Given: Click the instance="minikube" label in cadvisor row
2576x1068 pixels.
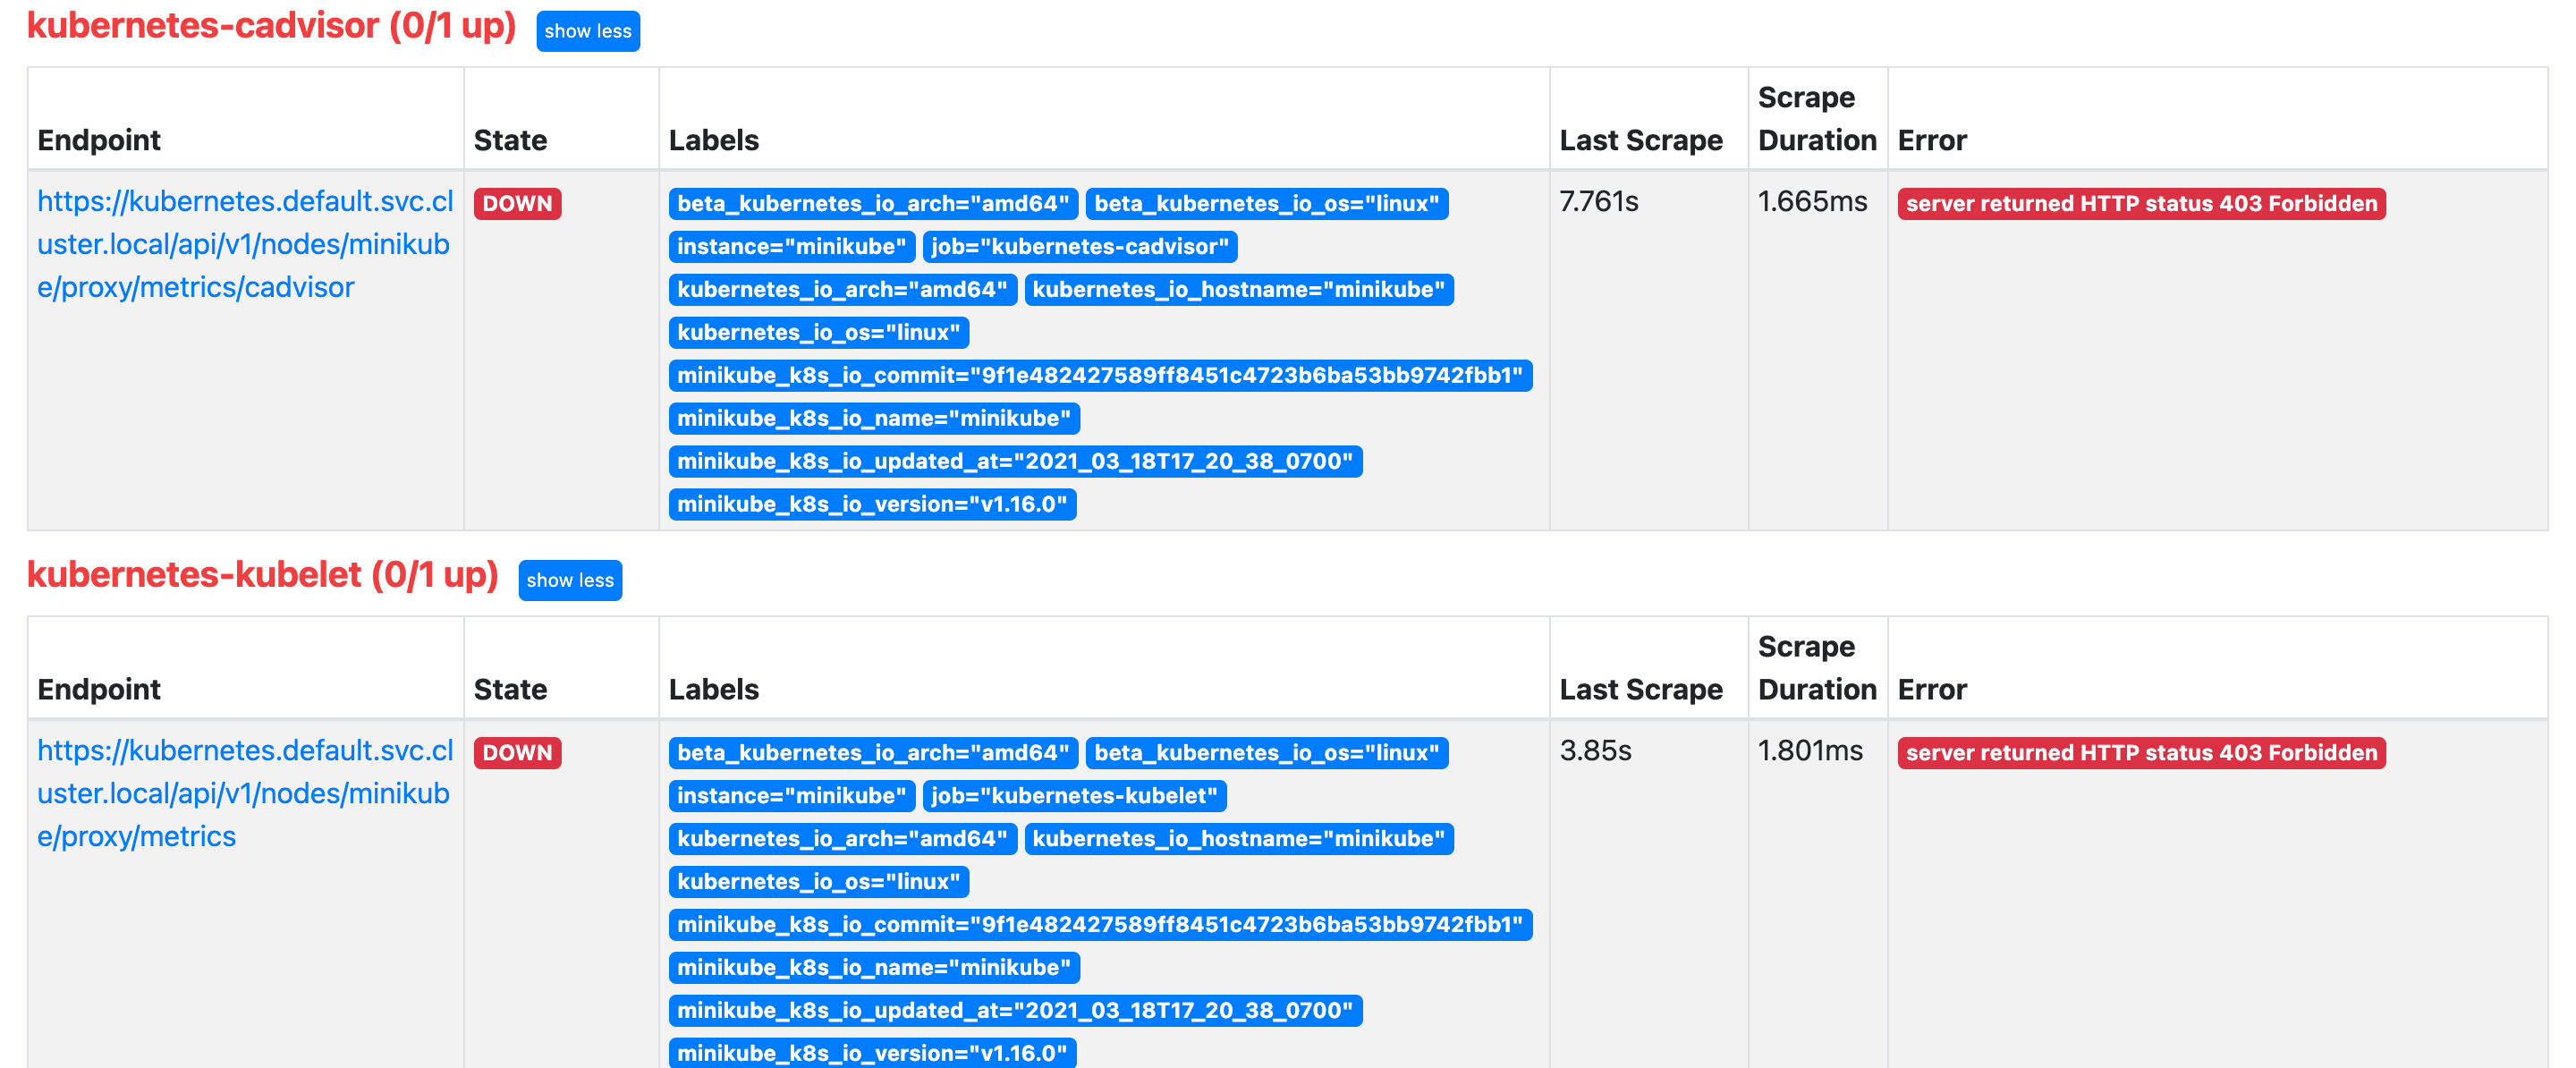Looking at the screenshot, I should (x=792, y=247).
